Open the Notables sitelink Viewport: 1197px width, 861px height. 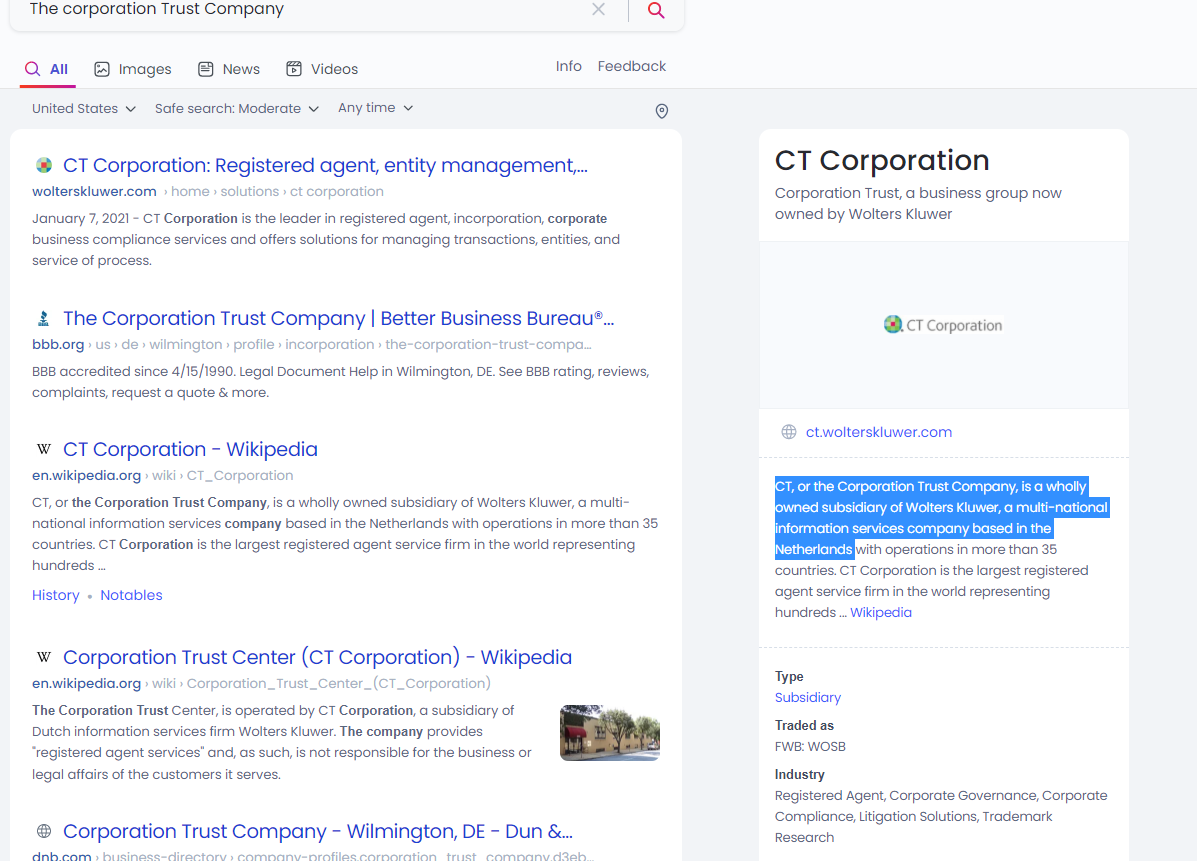[x=131, y=595]
